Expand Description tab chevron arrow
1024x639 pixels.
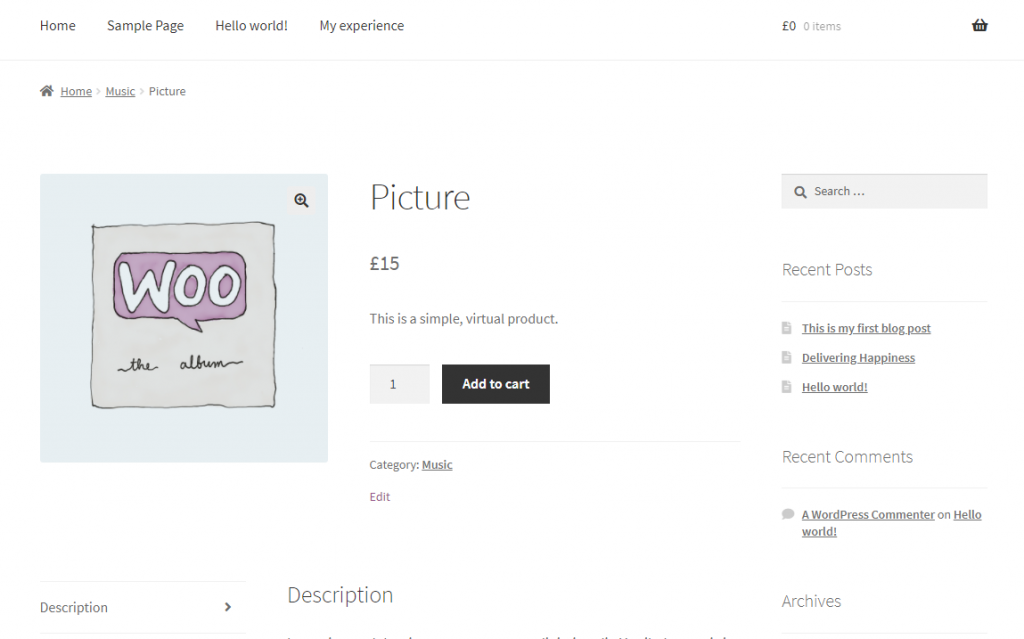(x=227, y=607)
